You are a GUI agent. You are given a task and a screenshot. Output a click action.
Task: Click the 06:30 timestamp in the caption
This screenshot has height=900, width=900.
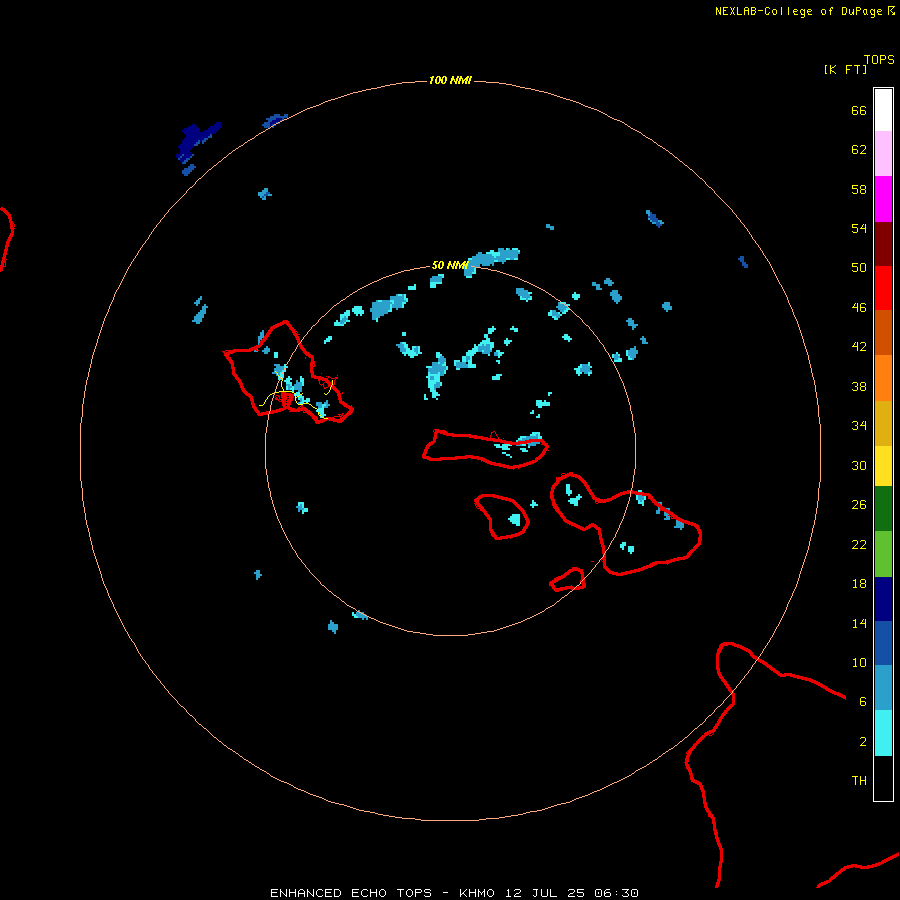pyautogui.click(x=616, y=893)
